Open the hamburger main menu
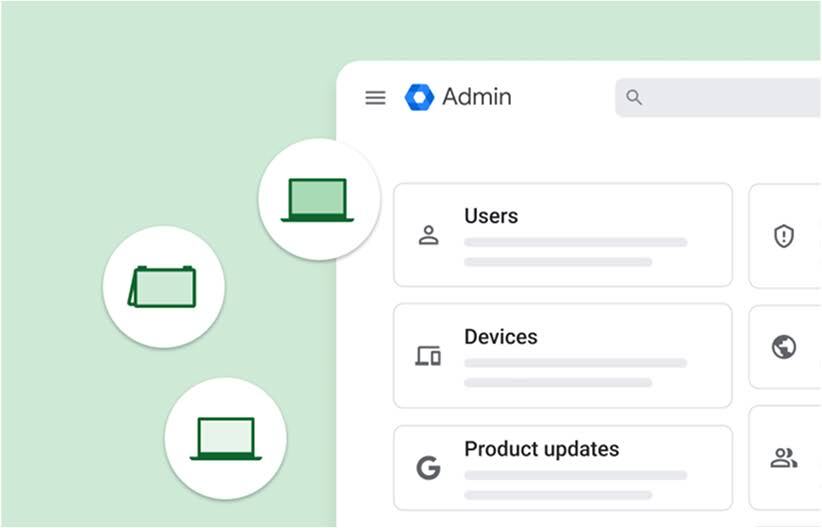822x528 pixels. 375,97
